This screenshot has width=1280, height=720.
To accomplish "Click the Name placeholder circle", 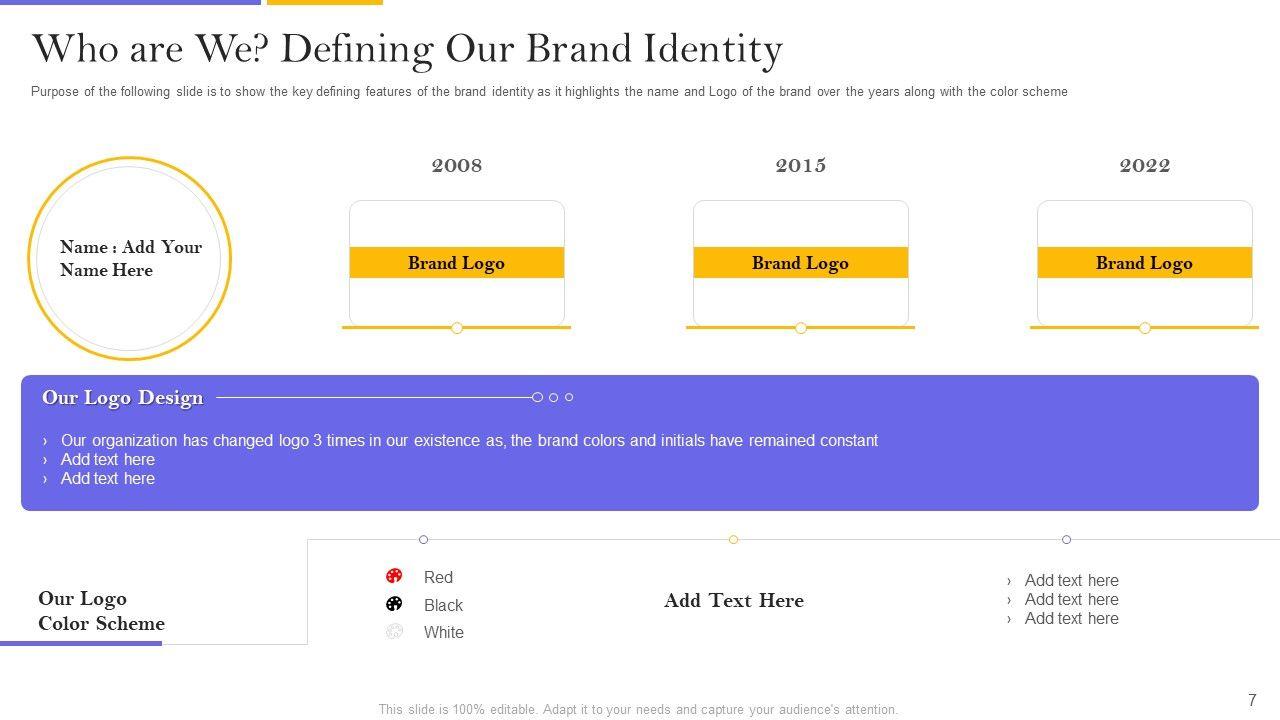I will 130,258.
